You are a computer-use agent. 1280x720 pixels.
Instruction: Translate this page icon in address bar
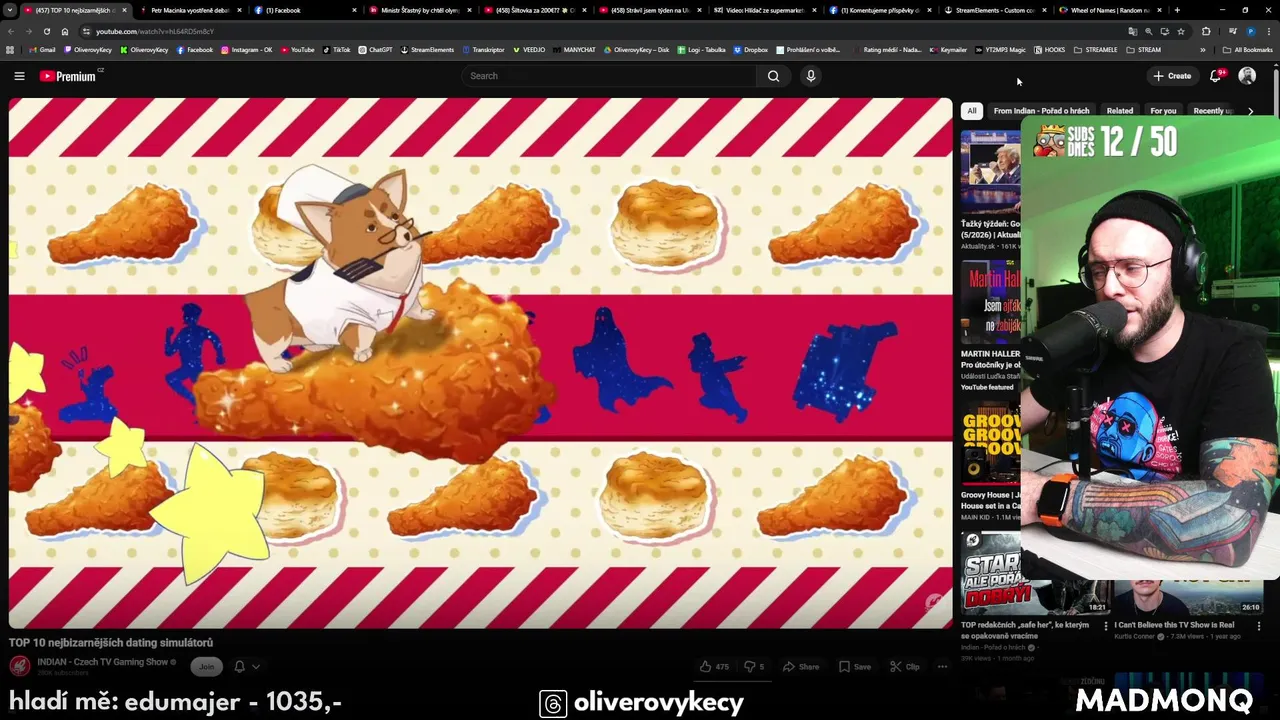click(x=1132, y=31)
